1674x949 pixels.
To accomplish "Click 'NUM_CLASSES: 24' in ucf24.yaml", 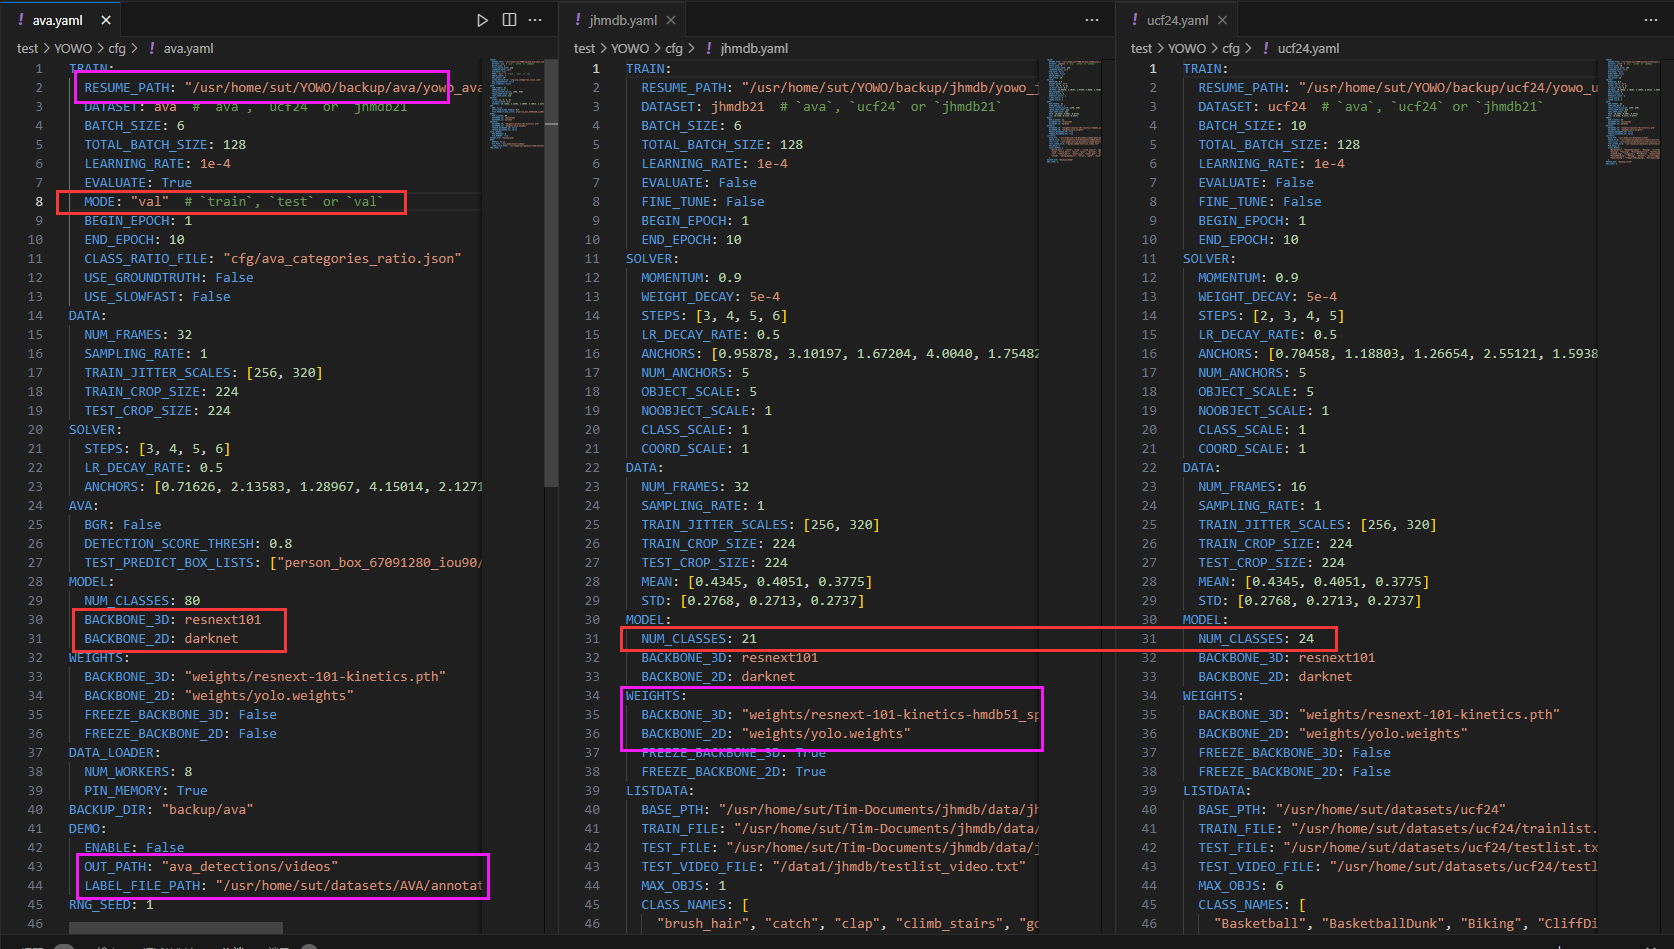I will click(1256, 638).
